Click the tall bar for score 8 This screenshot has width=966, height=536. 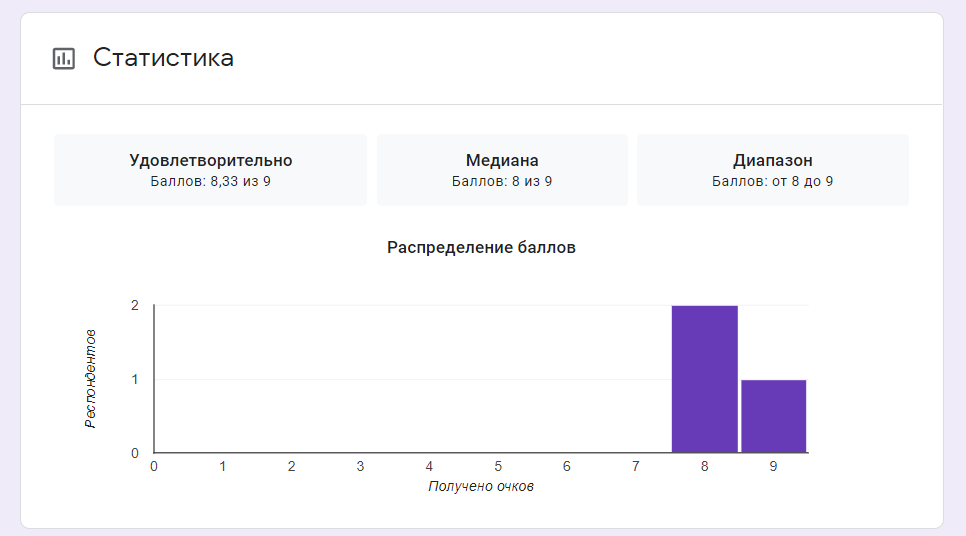coord(704,379)
